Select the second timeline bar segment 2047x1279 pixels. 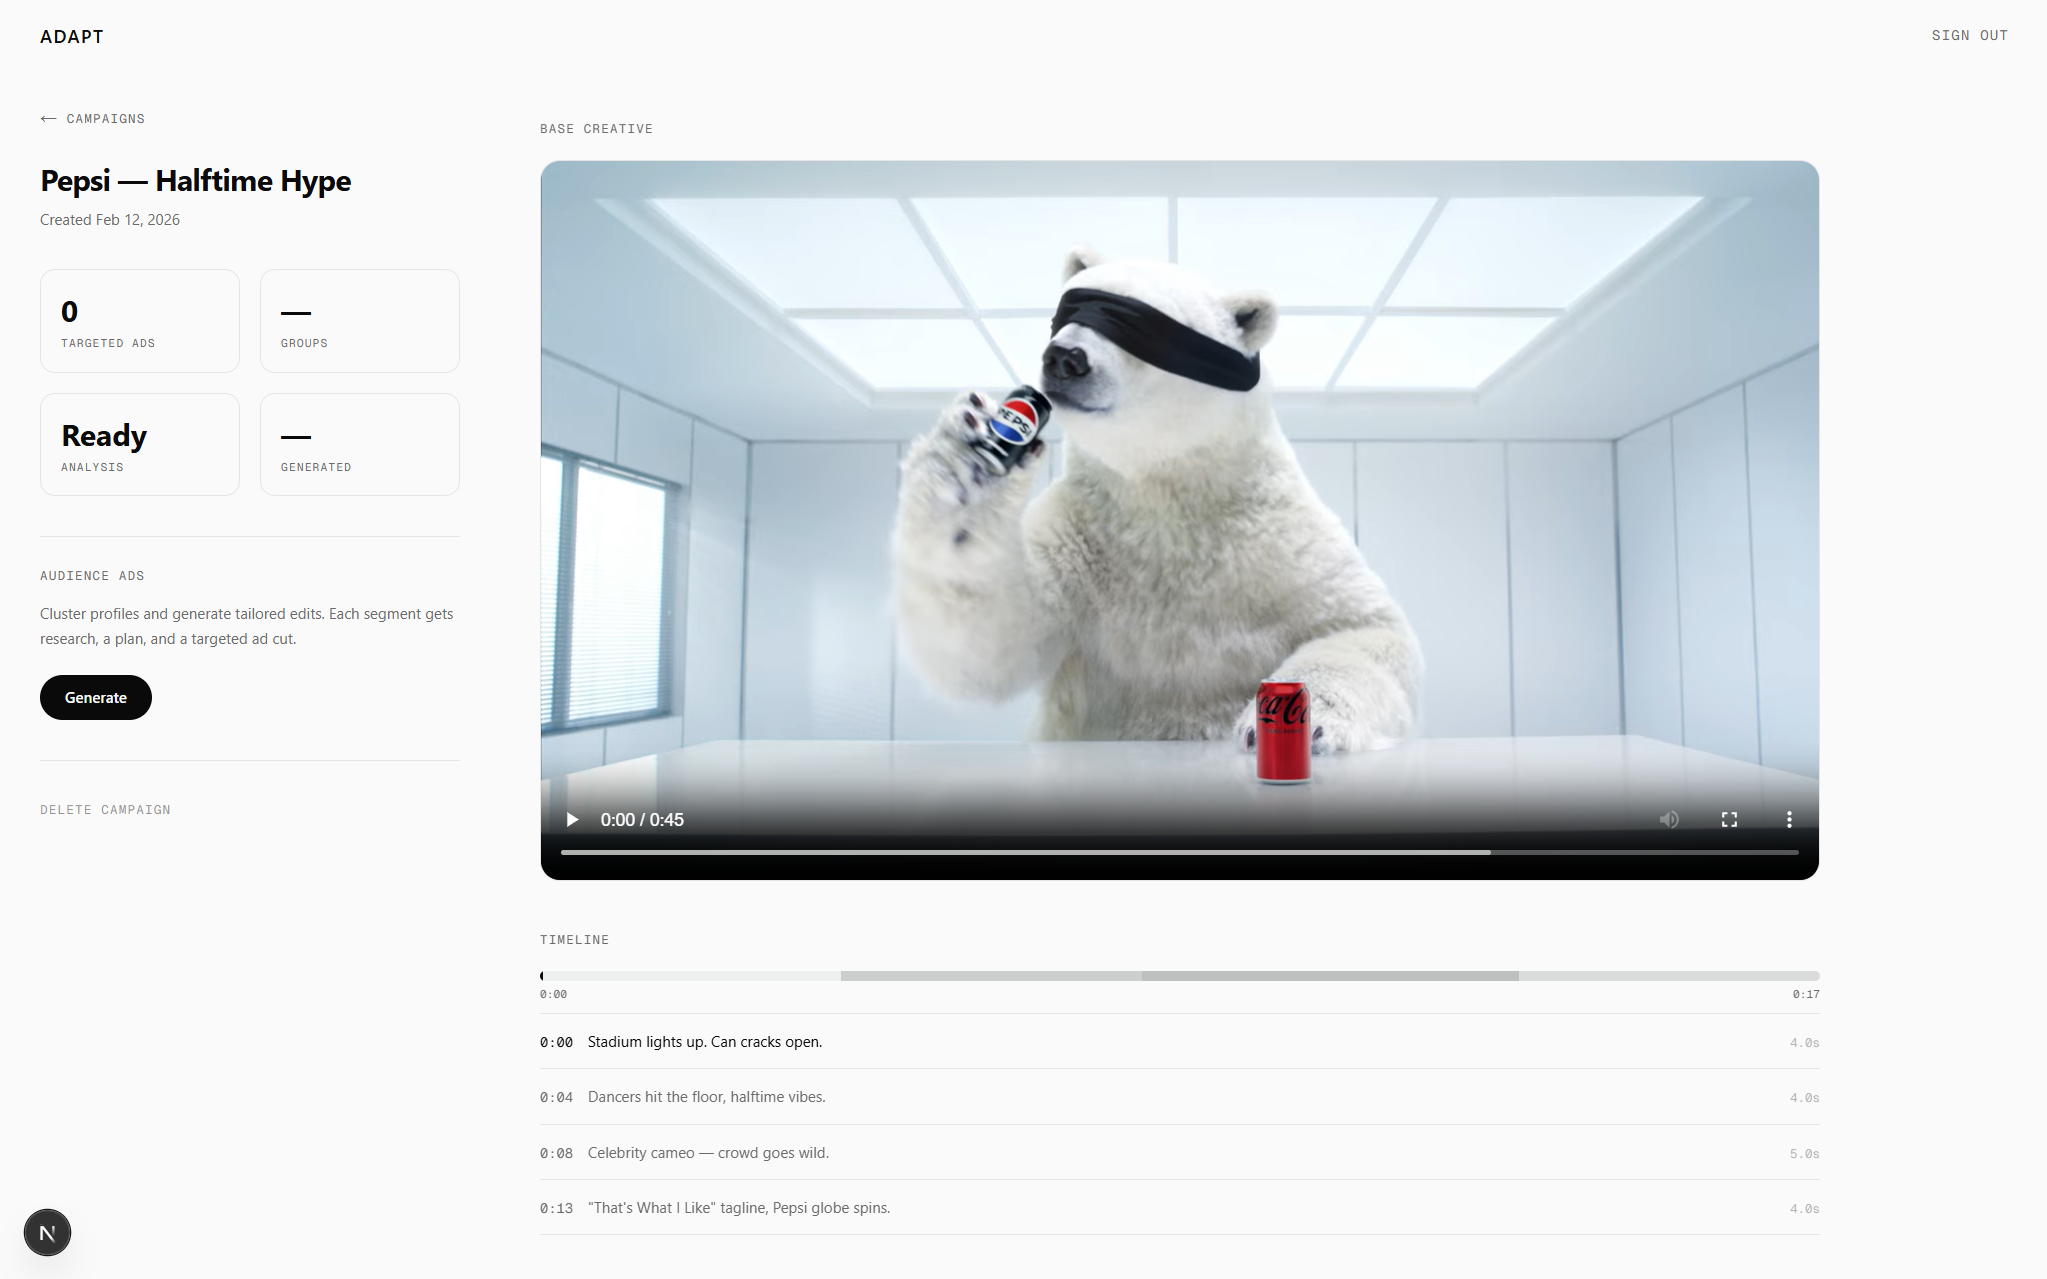pyautogui.click(x=990, y=976)
